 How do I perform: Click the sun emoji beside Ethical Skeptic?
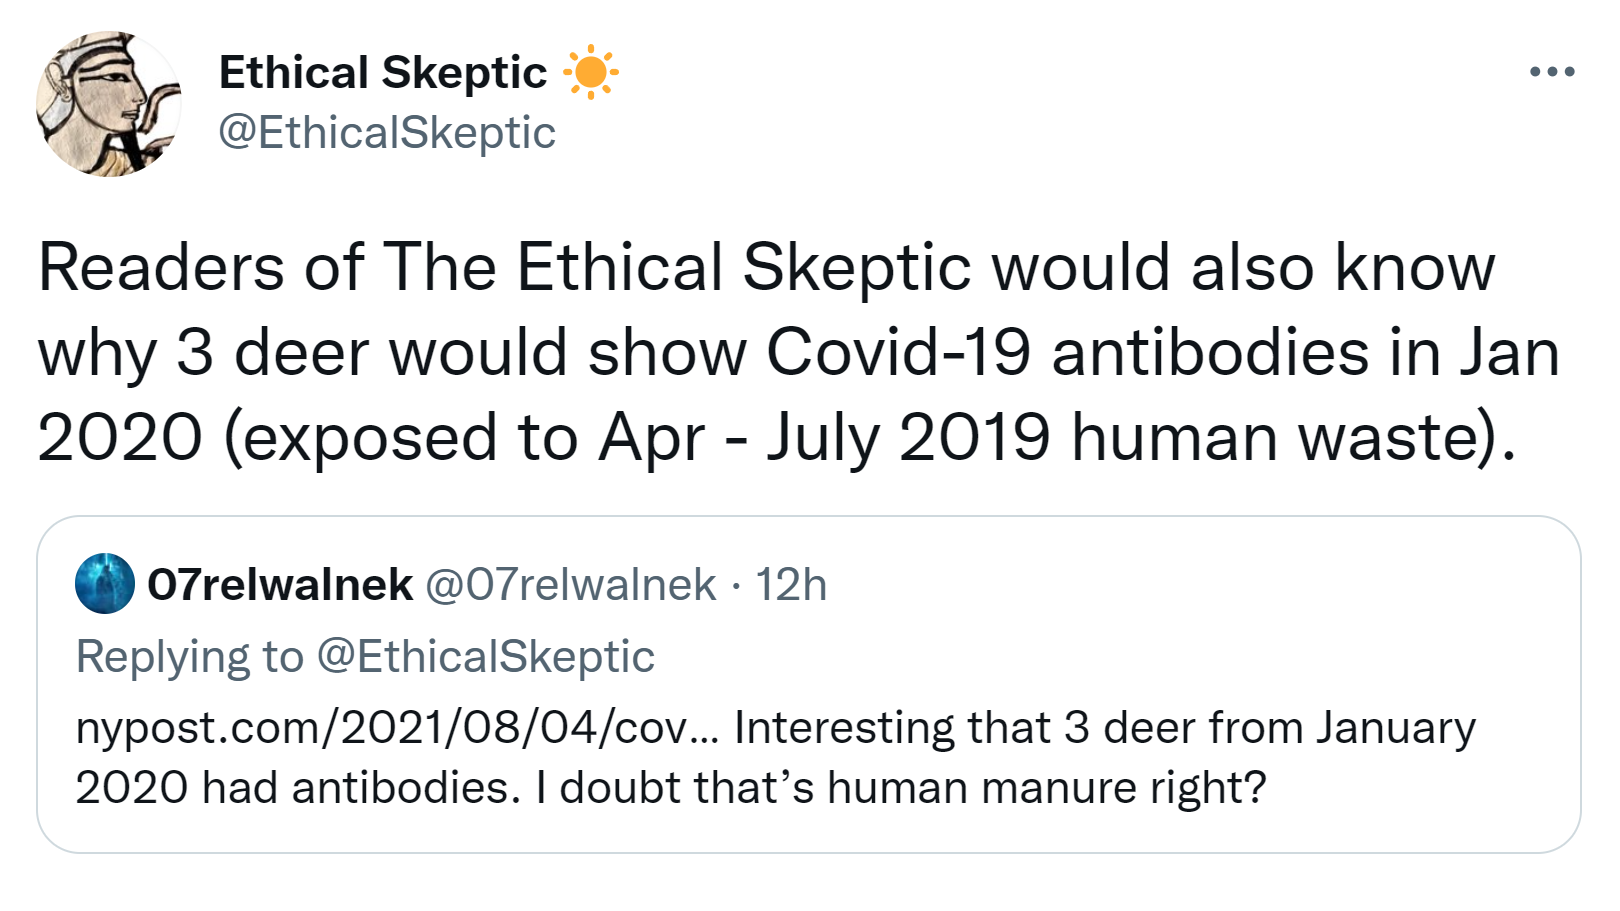(590, 73)
